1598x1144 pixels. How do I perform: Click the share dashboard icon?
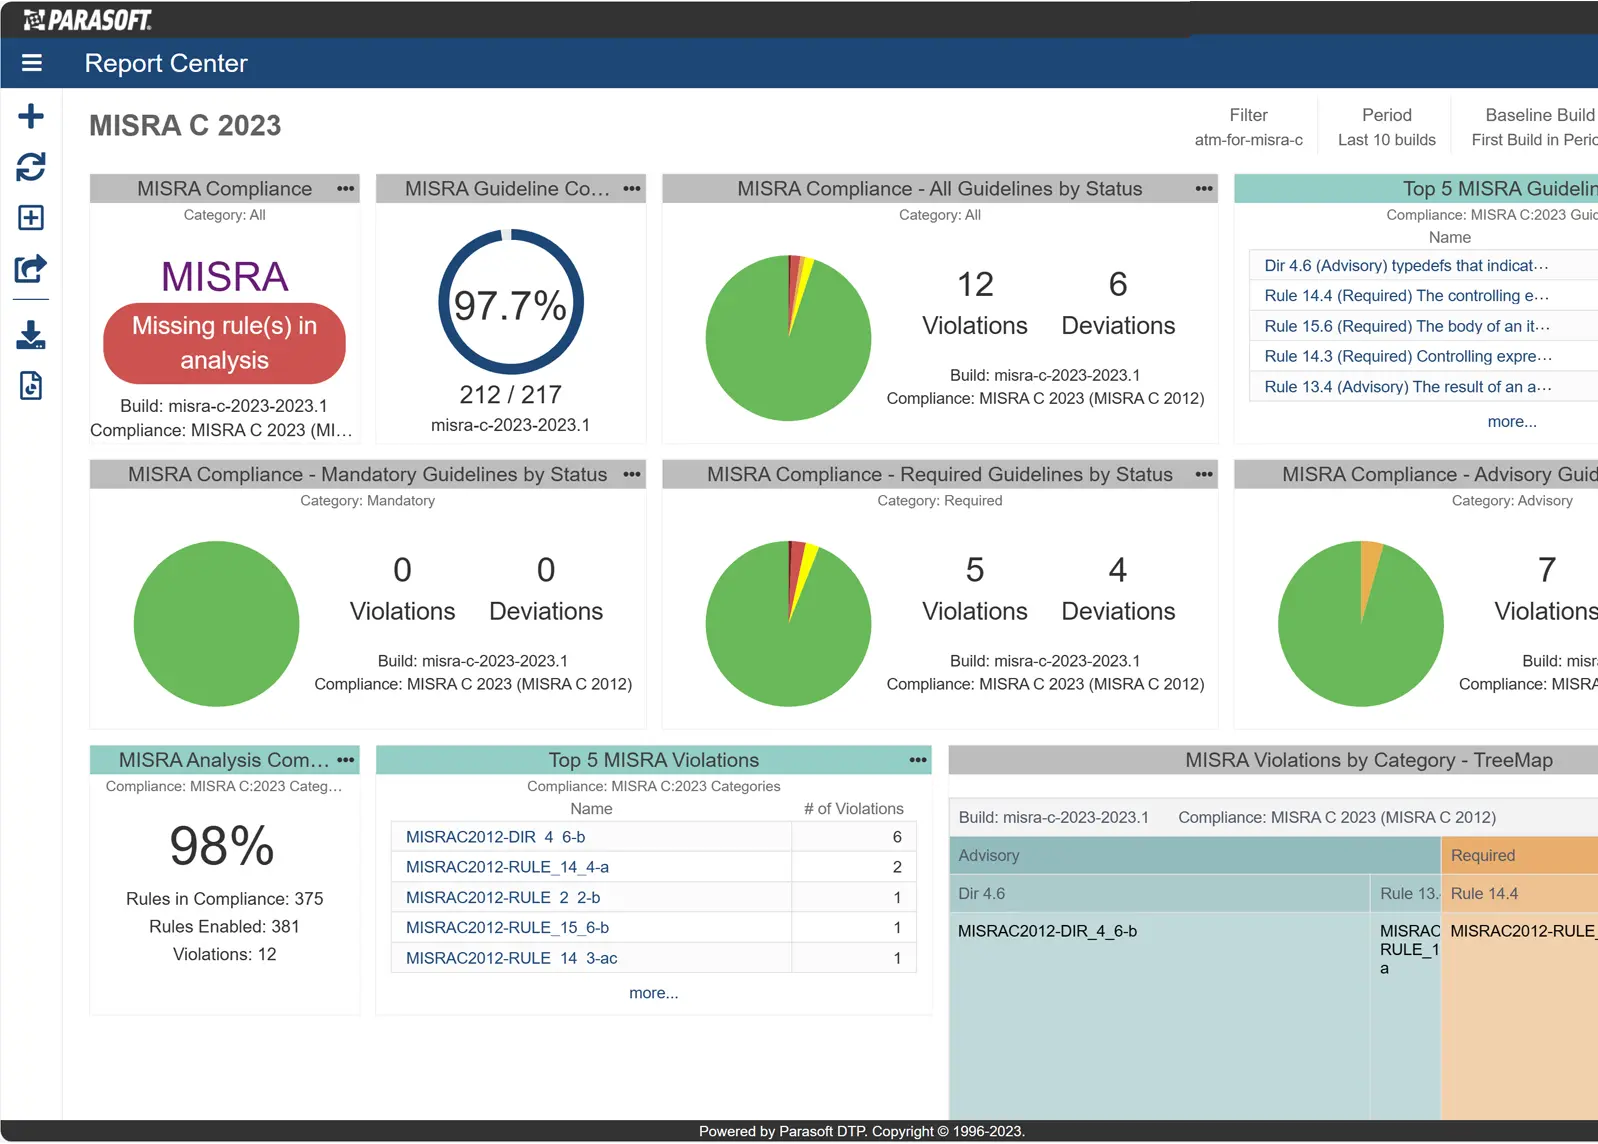tap(31, 269)
